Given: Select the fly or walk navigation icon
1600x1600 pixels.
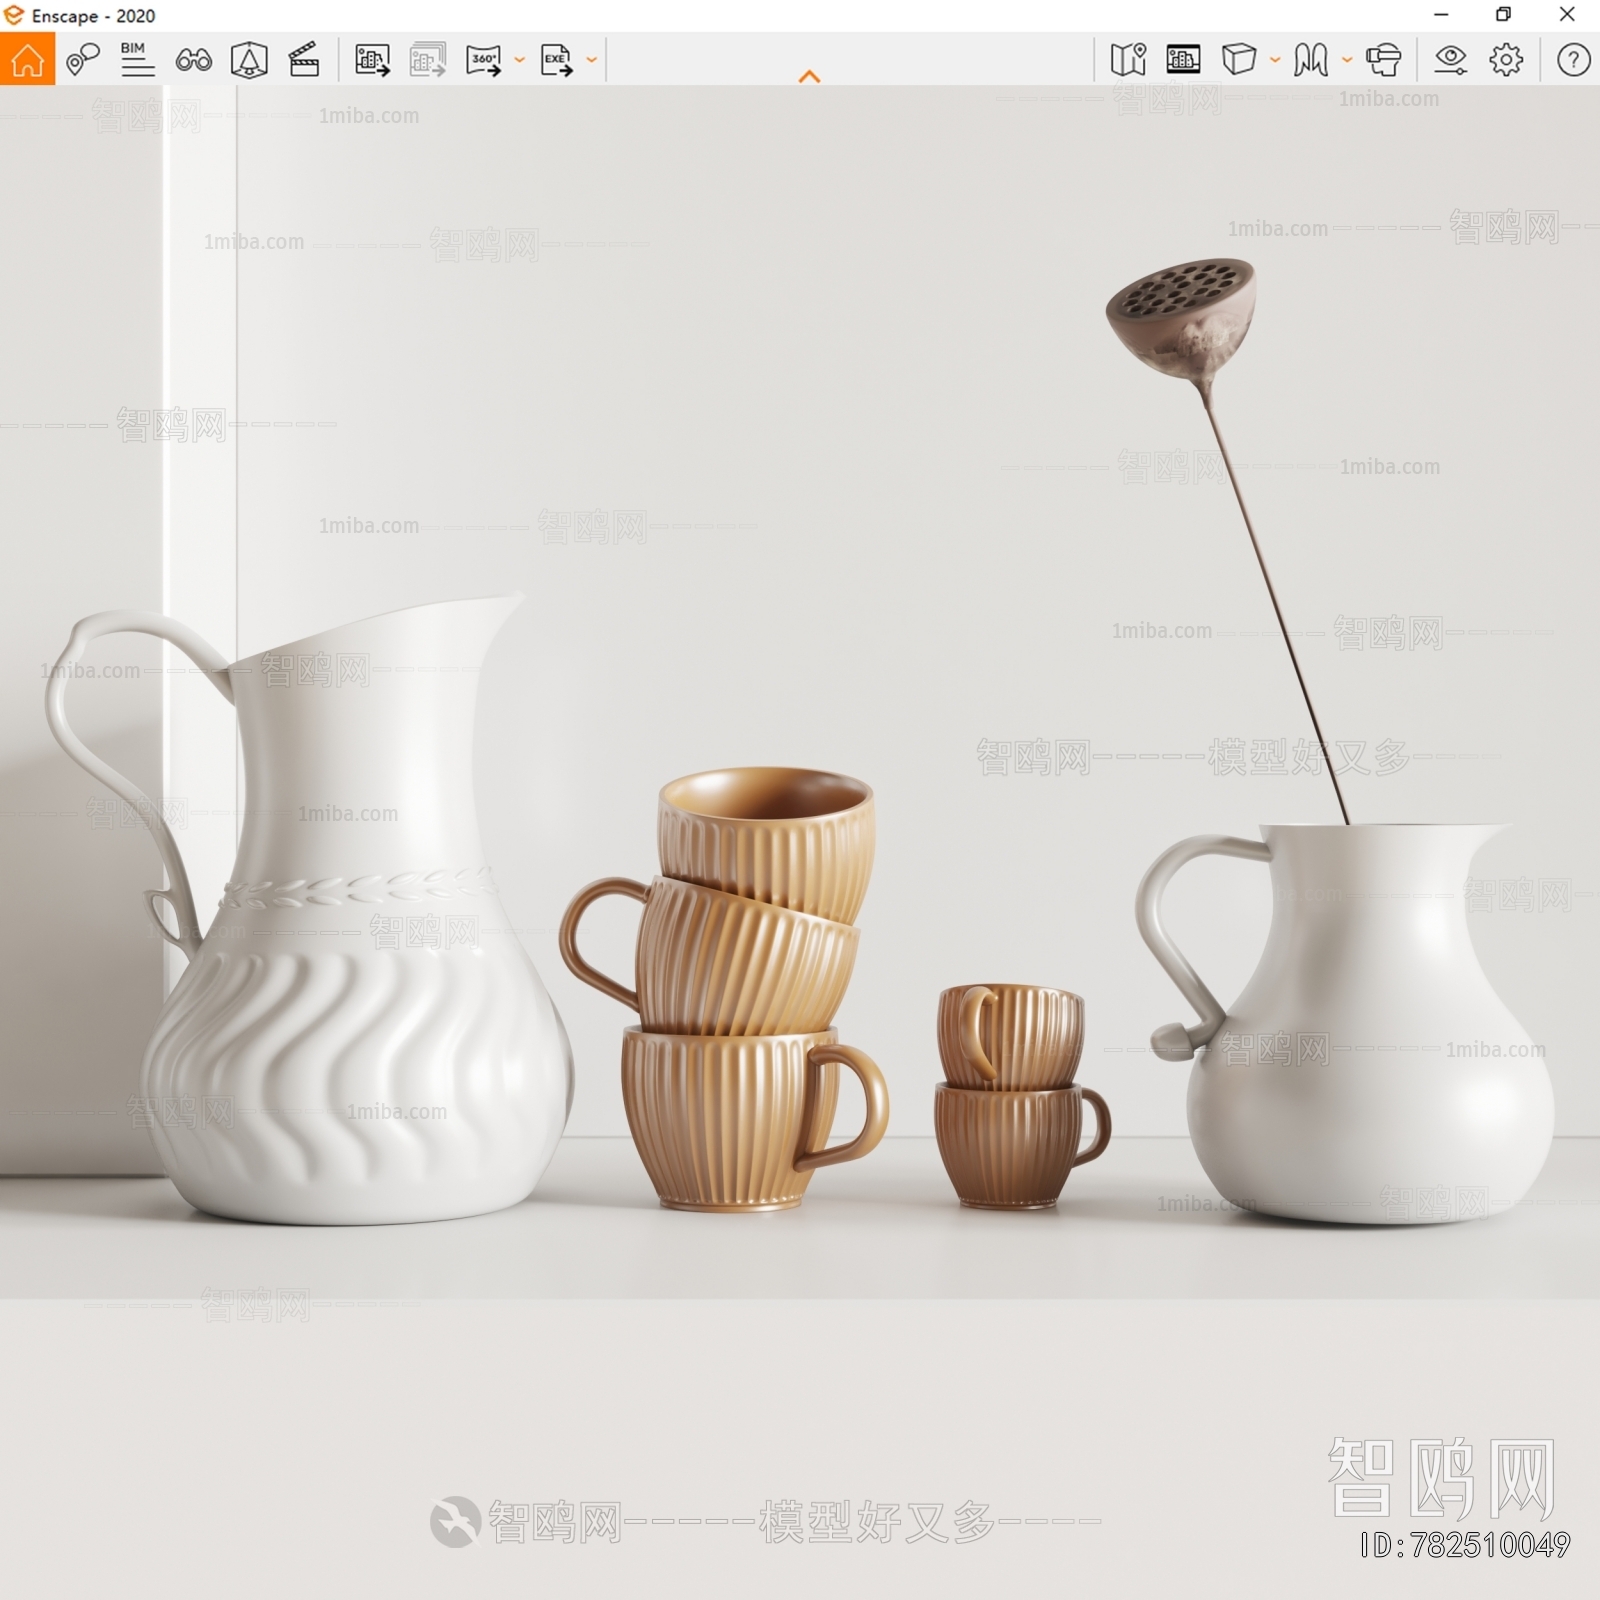Looking at the screenshot, I should [x=1310, y=60].
